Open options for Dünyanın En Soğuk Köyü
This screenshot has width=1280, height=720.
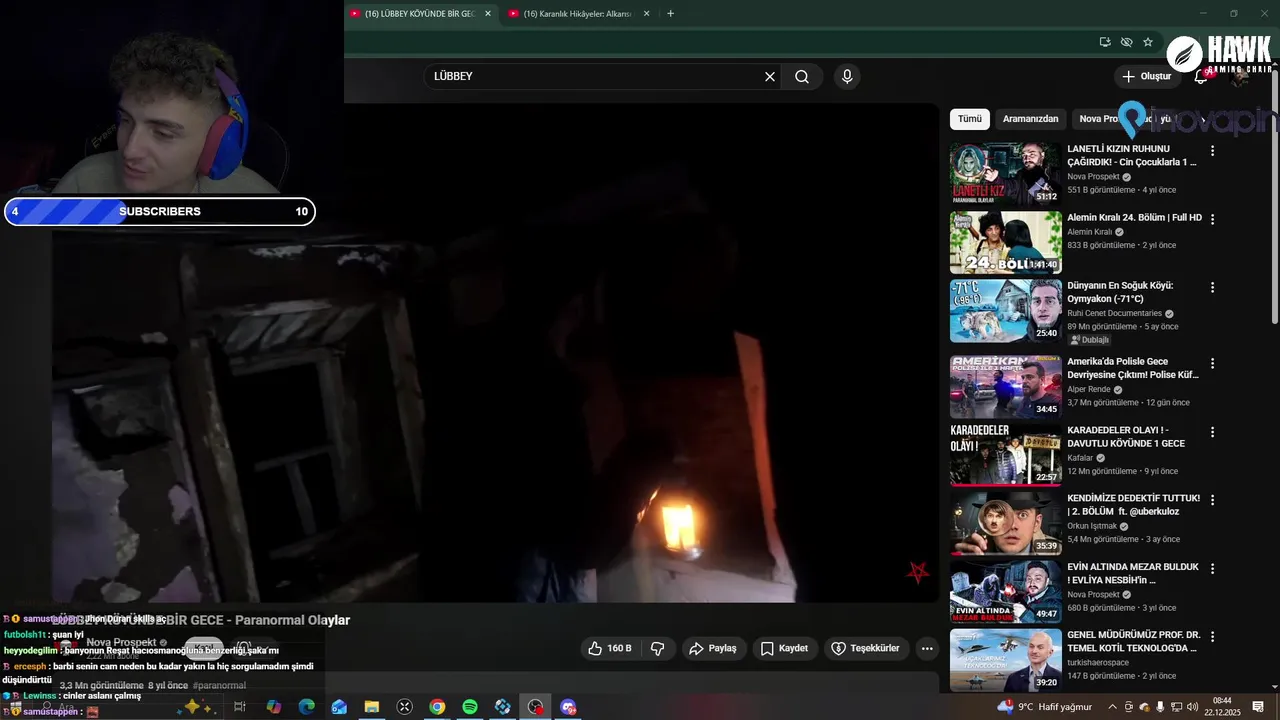click(1212, 287)
